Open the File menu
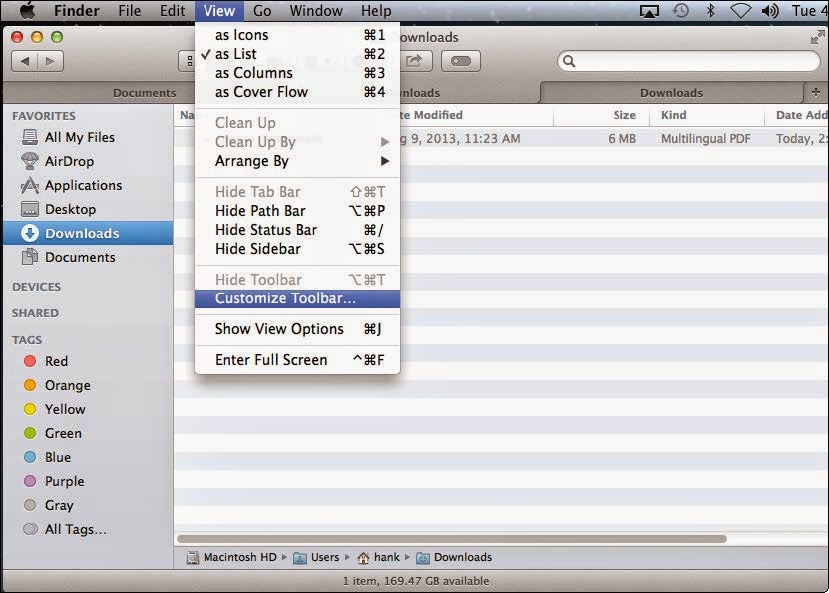Screen dimensions: 829x593 coord(130,11)
